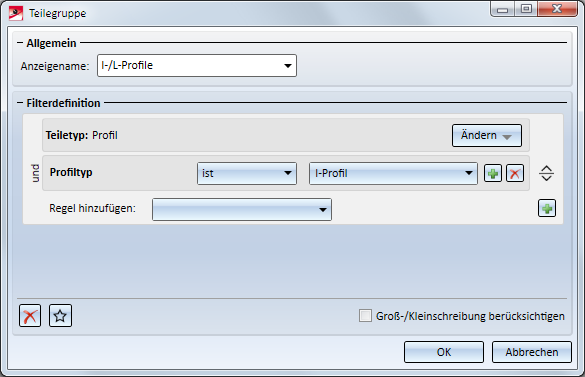Open the Ändern dropdown button
This screenshot has height=377, width=585.
[487, 135]
